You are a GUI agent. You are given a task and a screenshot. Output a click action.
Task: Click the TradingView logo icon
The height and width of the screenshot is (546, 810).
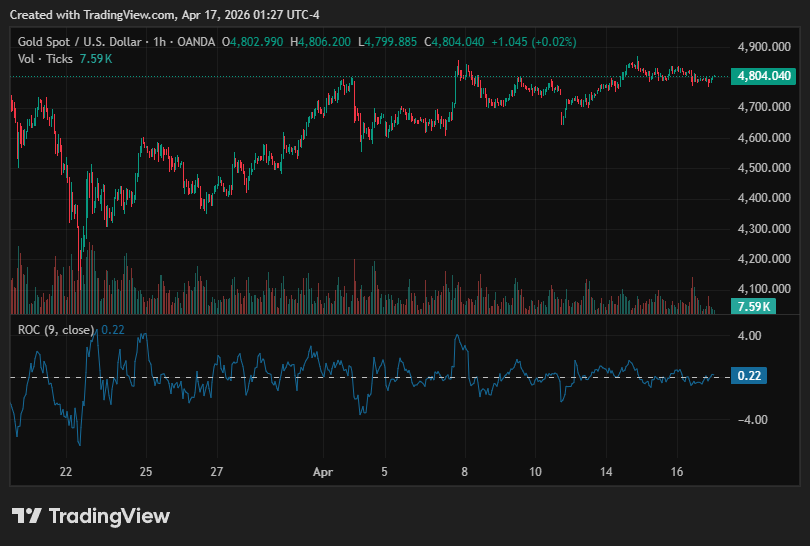(x=26, y=516)
